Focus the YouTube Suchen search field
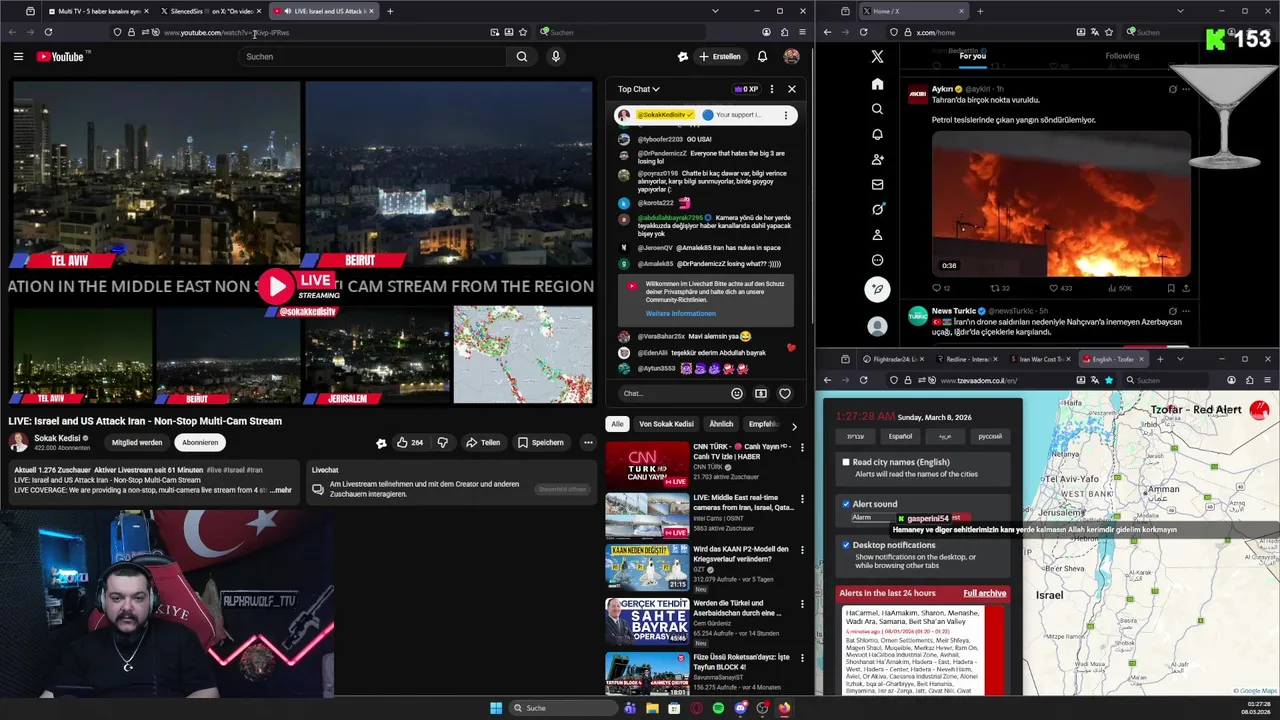This screenshot has width=1280, height=720. [x=373, y=57]
